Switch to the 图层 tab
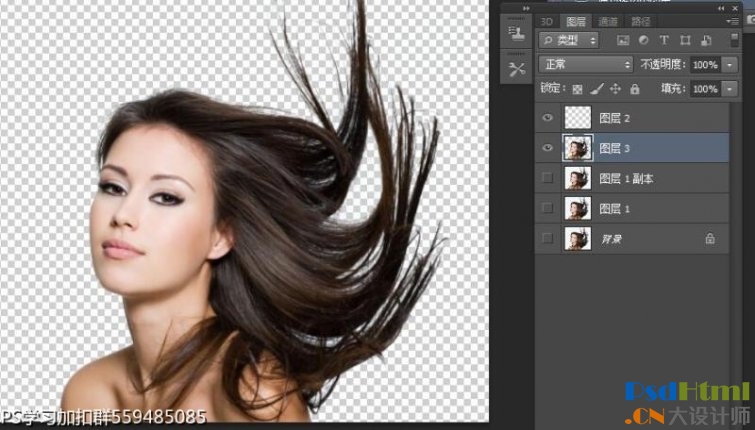755x430 pixels. point(576,22)
